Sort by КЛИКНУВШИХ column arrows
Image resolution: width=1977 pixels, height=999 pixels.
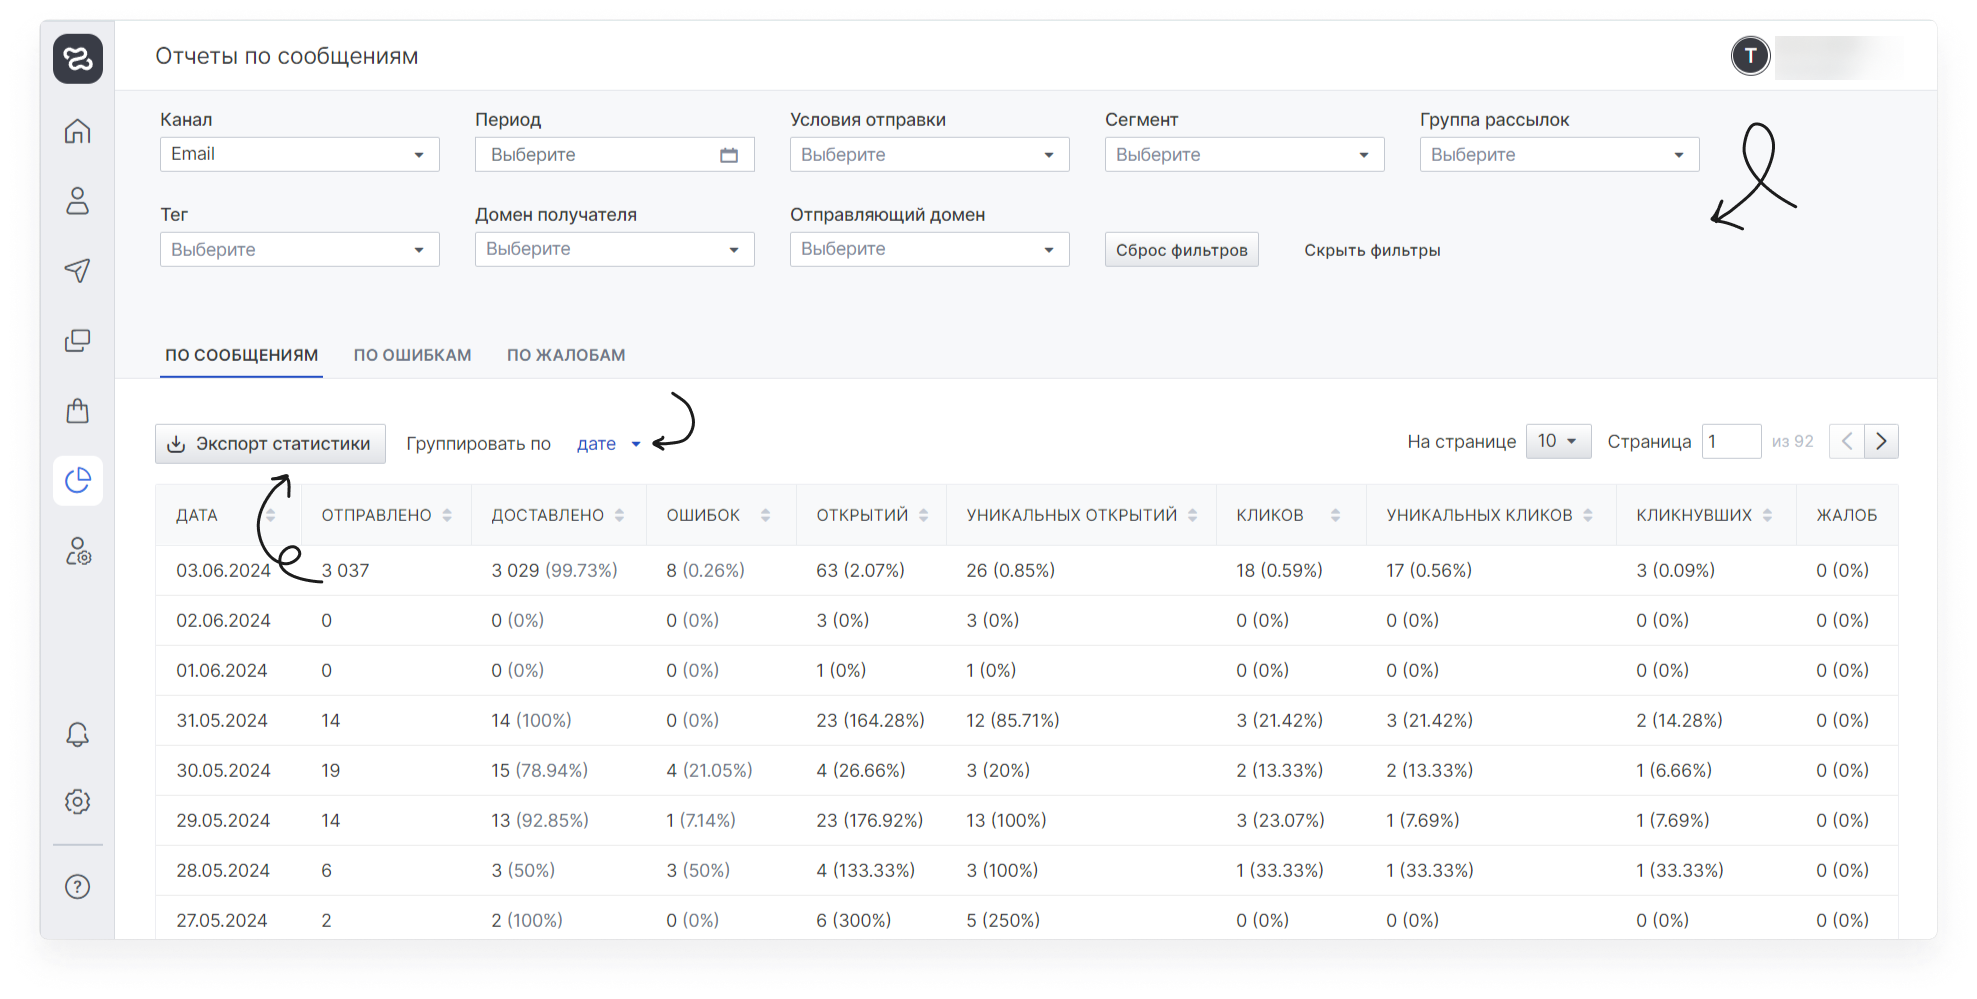[1768, 515]
